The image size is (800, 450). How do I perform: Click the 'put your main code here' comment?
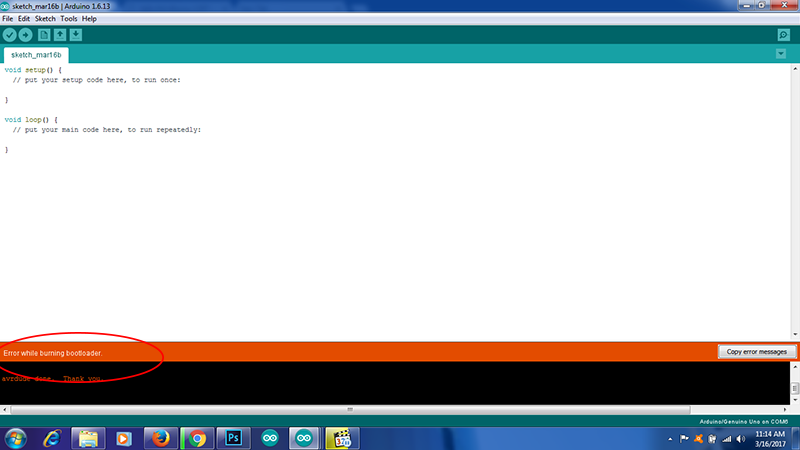pos(107,130)
